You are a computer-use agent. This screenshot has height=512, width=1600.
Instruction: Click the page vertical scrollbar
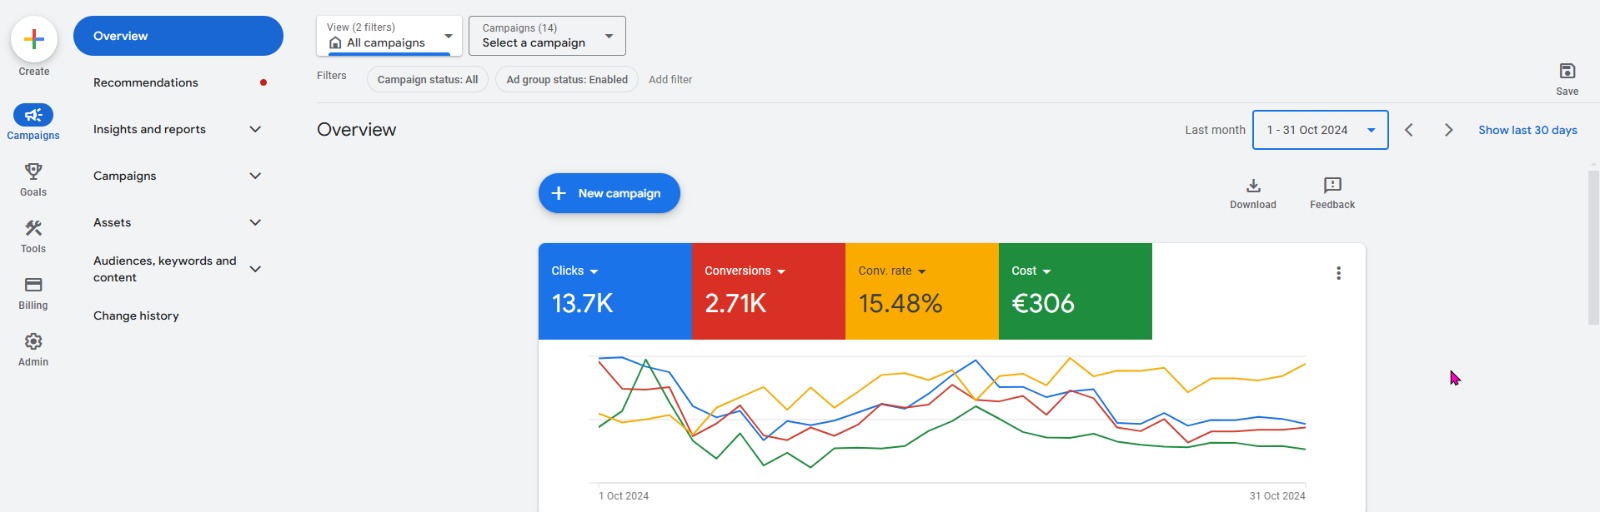click(1593, 248)
